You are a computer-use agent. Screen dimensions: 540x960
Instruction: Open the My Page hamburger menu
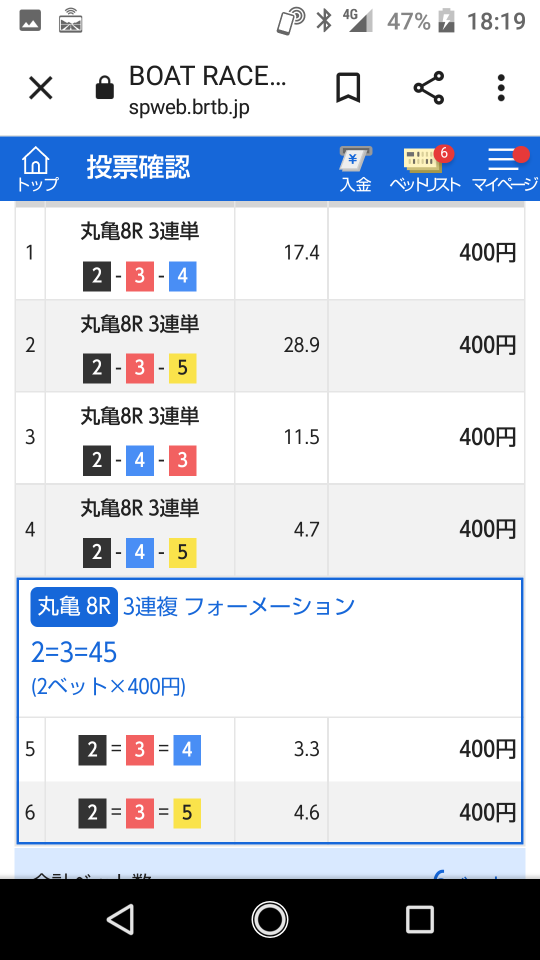point(505,170)
